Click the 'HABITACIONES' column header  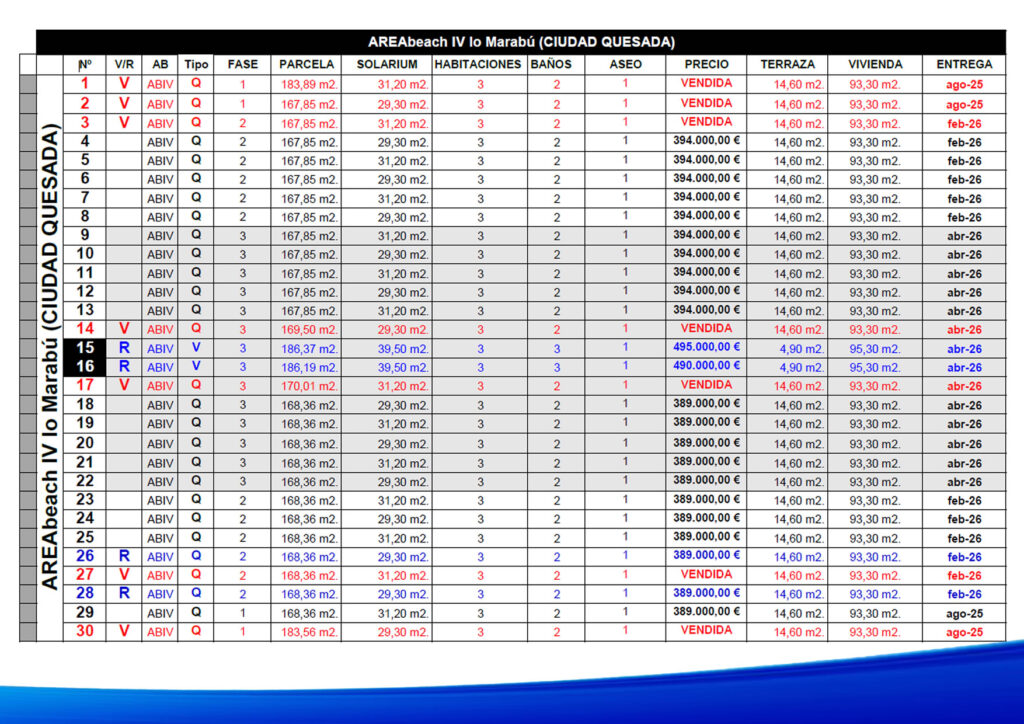478,64
